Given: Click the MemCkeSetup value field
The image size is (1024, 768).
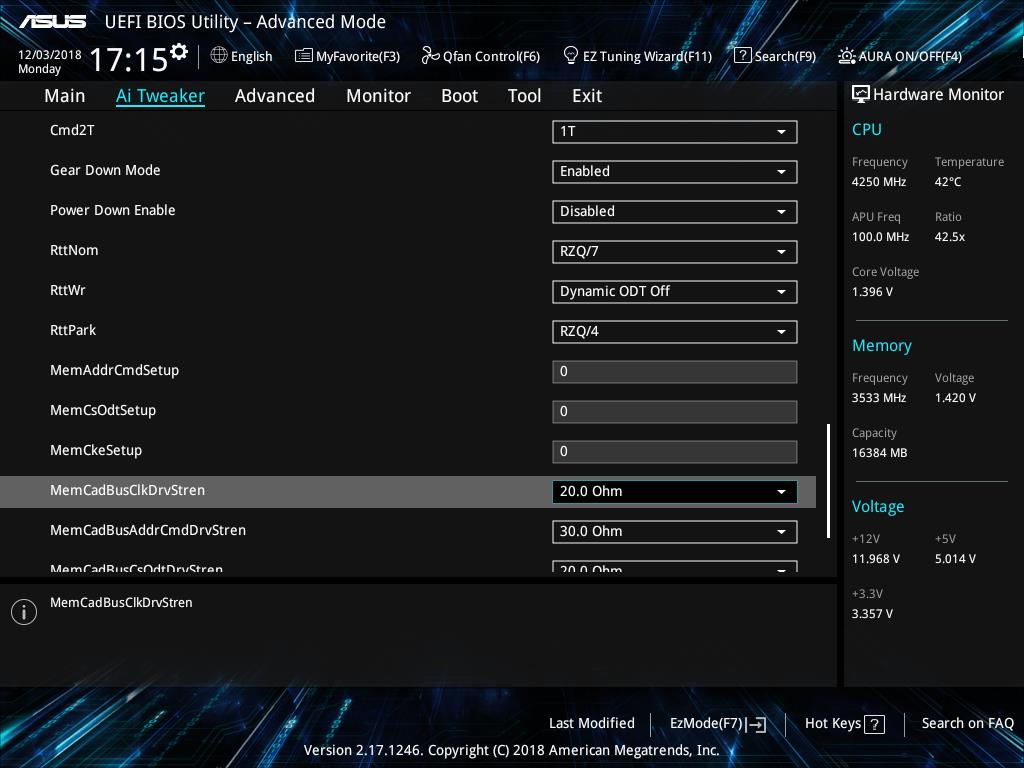Looking at the screenshot, I should tap(675, 451).
